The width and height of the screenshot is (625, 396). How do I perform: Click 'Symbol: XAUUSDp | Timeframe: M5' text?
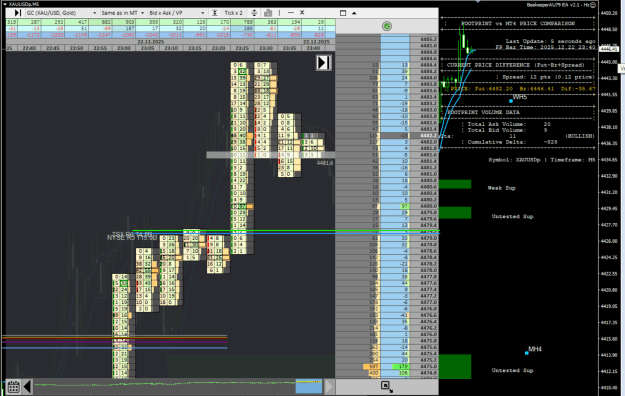coord(542,160)
